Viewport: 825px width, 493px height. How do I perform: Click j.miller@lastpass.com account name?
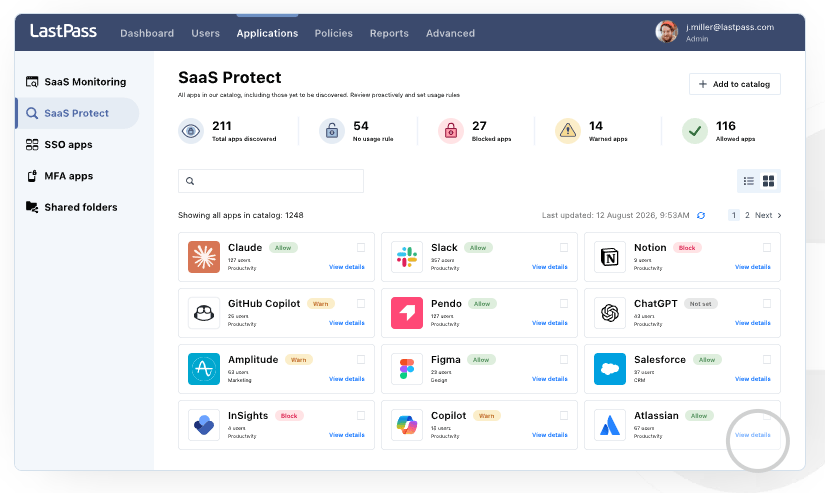(x=730, y=27)
